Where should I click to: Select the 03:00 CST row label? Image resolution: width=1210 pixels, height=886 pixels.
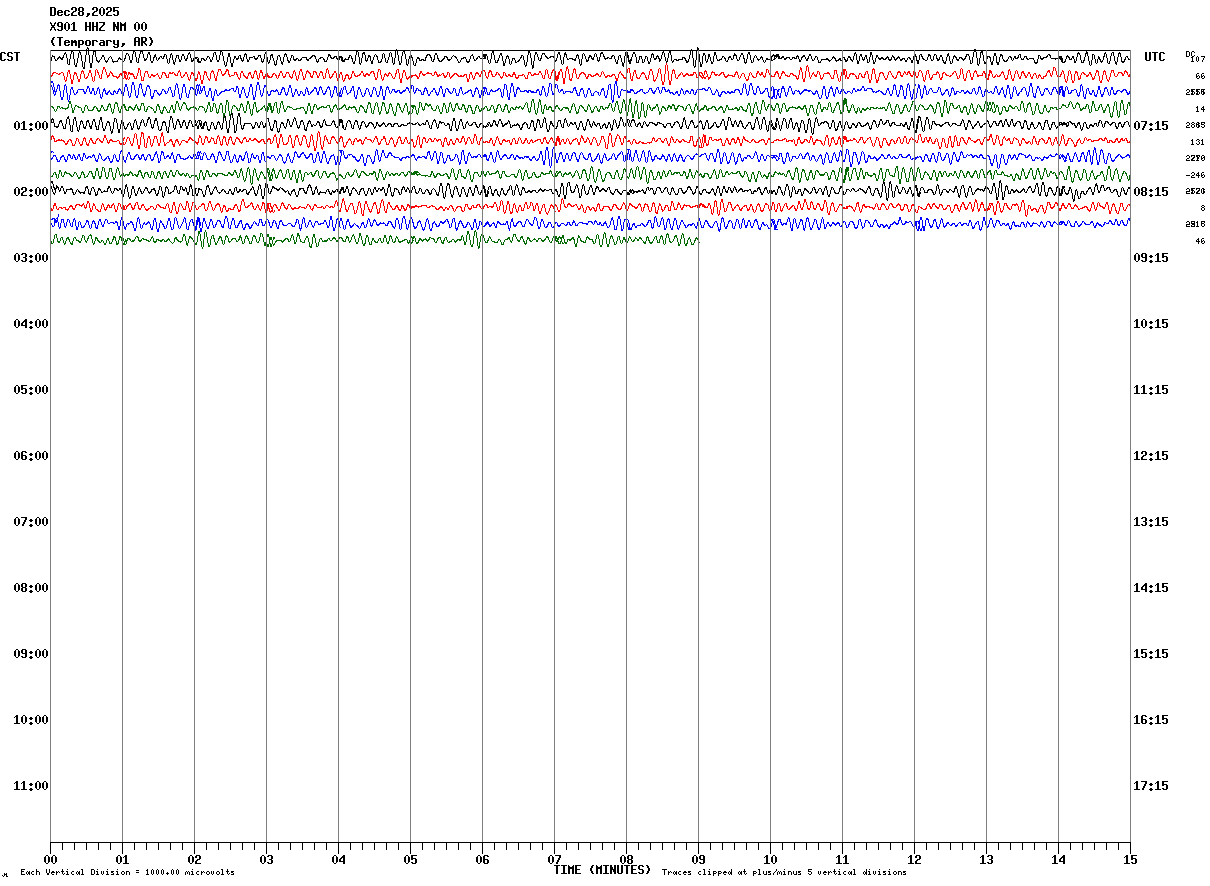click(x=31, y=258)
